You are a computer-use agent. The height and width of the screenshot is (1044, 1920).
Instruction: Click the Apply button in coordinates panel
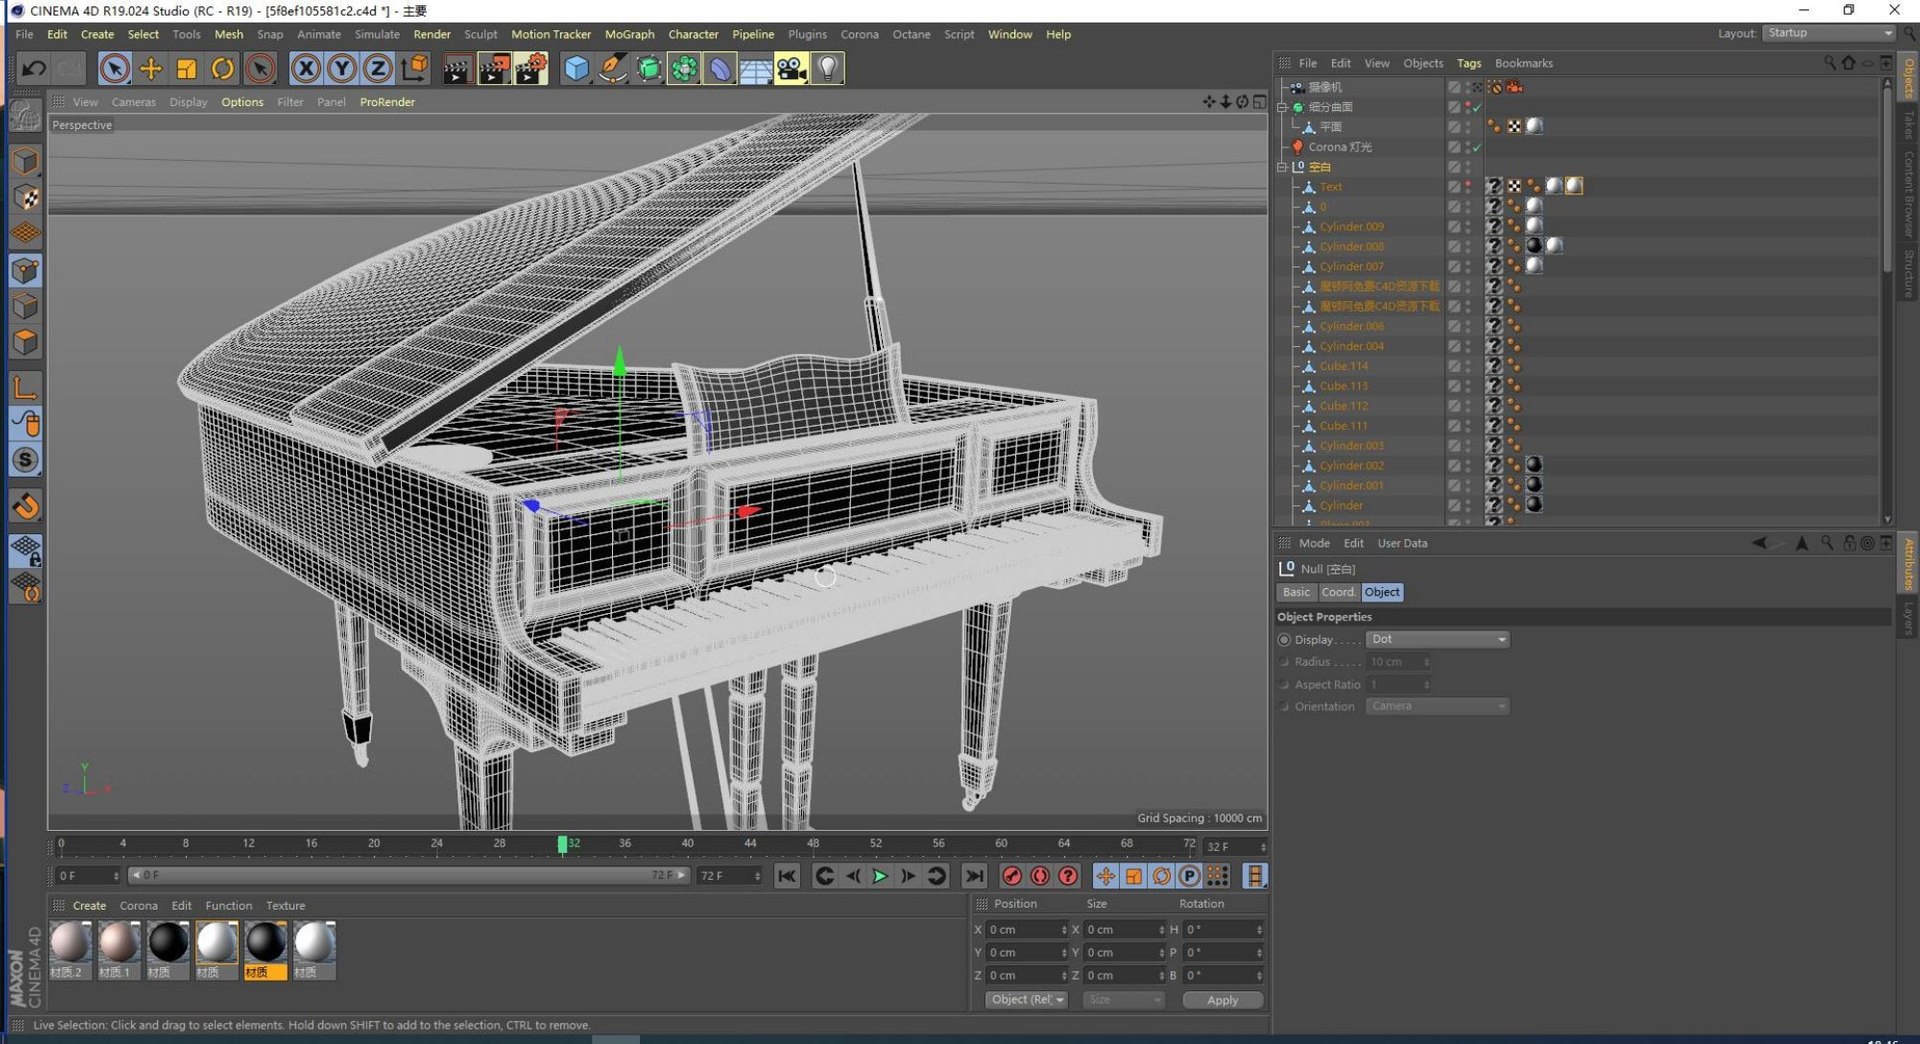[x=1222, y=999]
